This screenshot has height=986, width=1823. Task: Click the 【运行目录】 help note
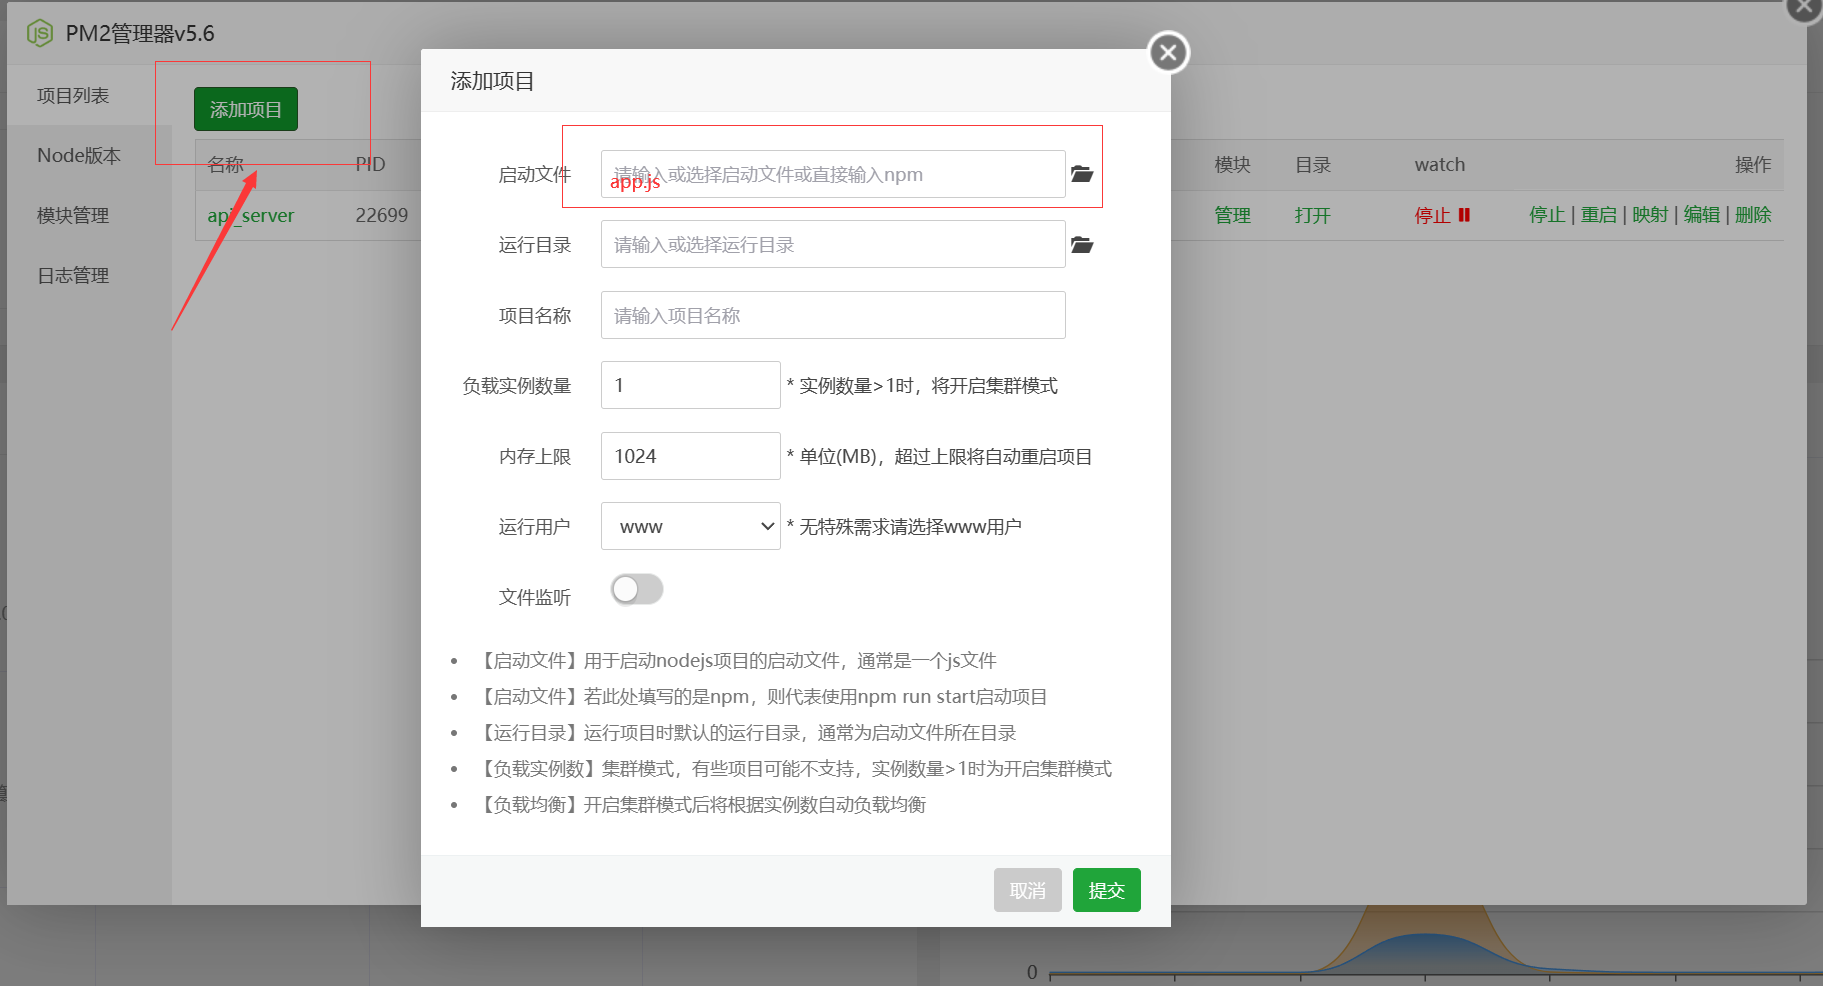(746, 733)
